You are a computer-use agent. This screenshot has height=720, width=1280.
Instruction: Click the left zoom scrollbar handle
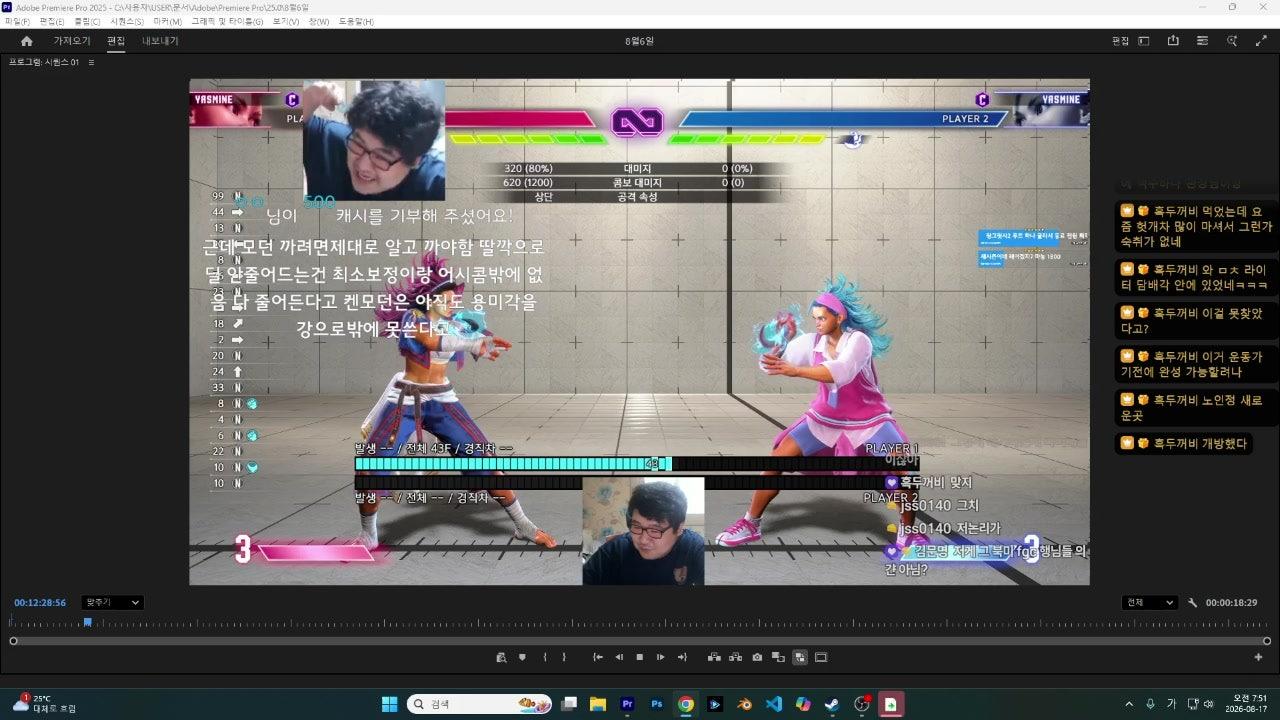pos(13,641)
